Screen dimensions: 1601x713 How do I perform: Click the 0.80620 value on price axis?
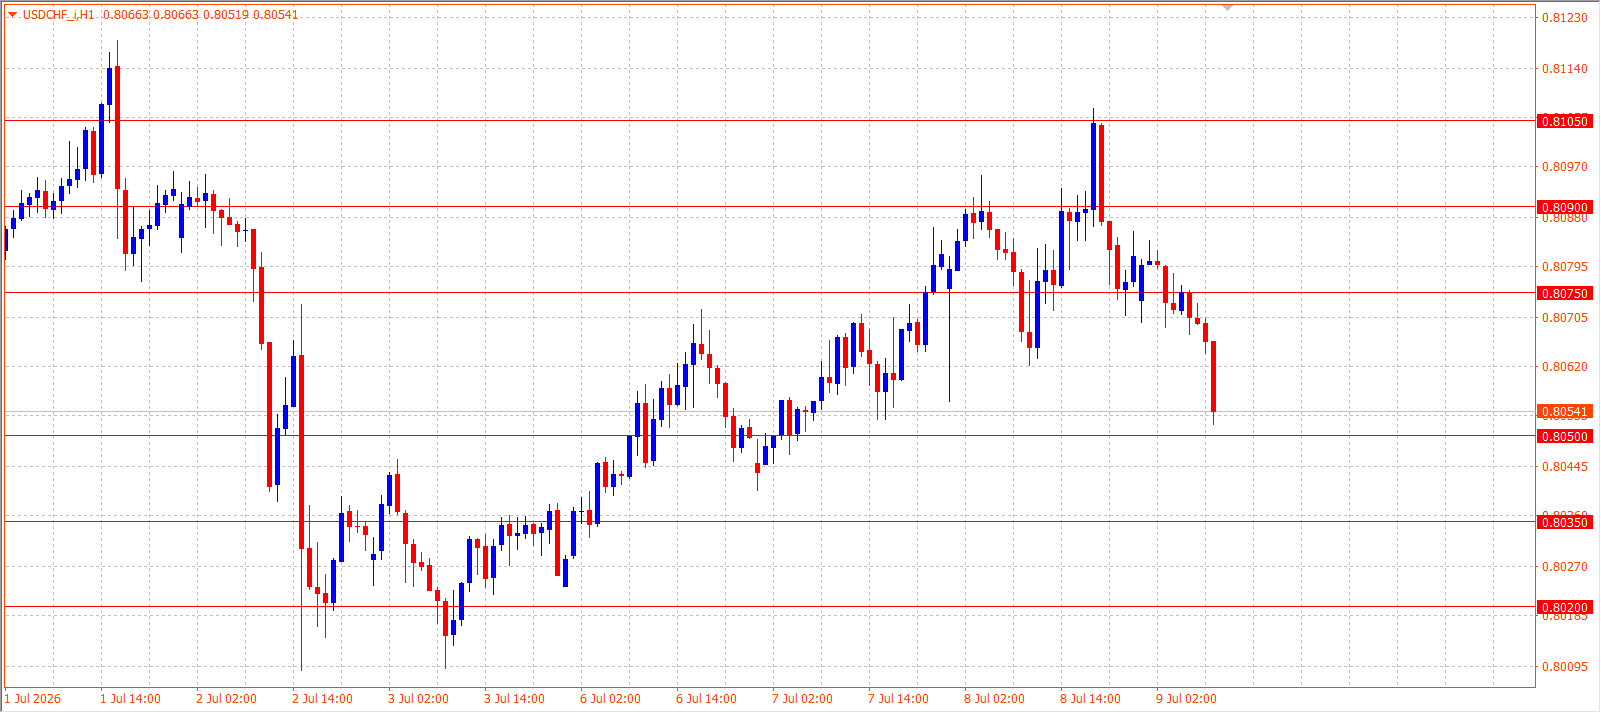1564,367
